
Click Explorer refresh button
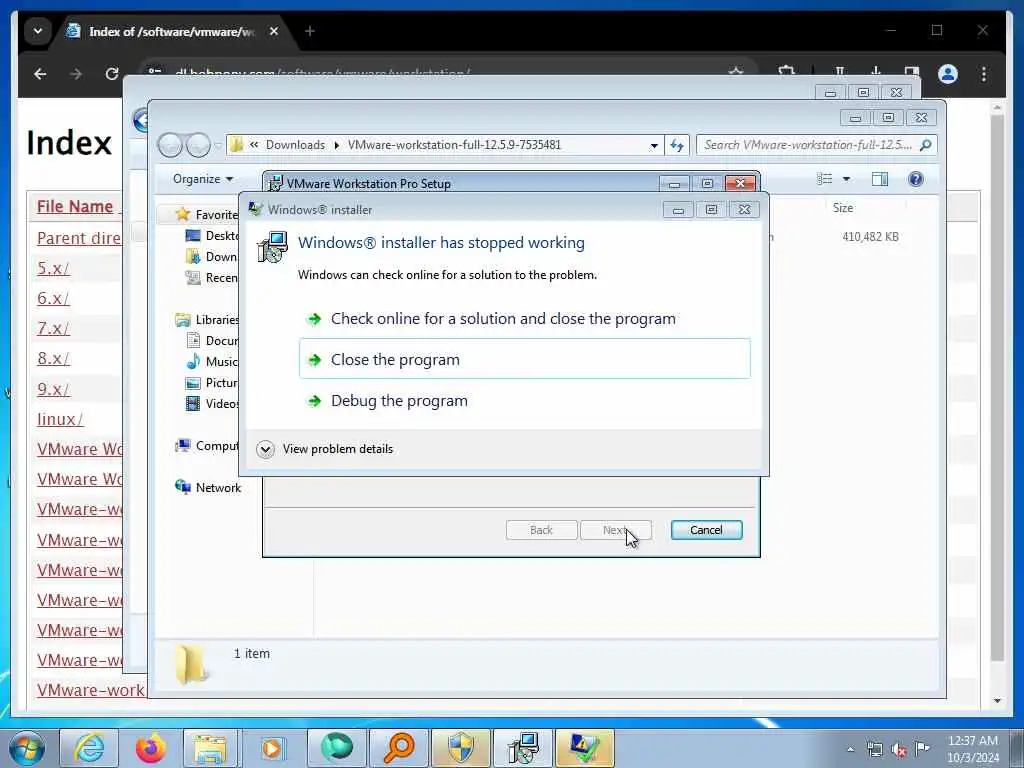(677, 145)
